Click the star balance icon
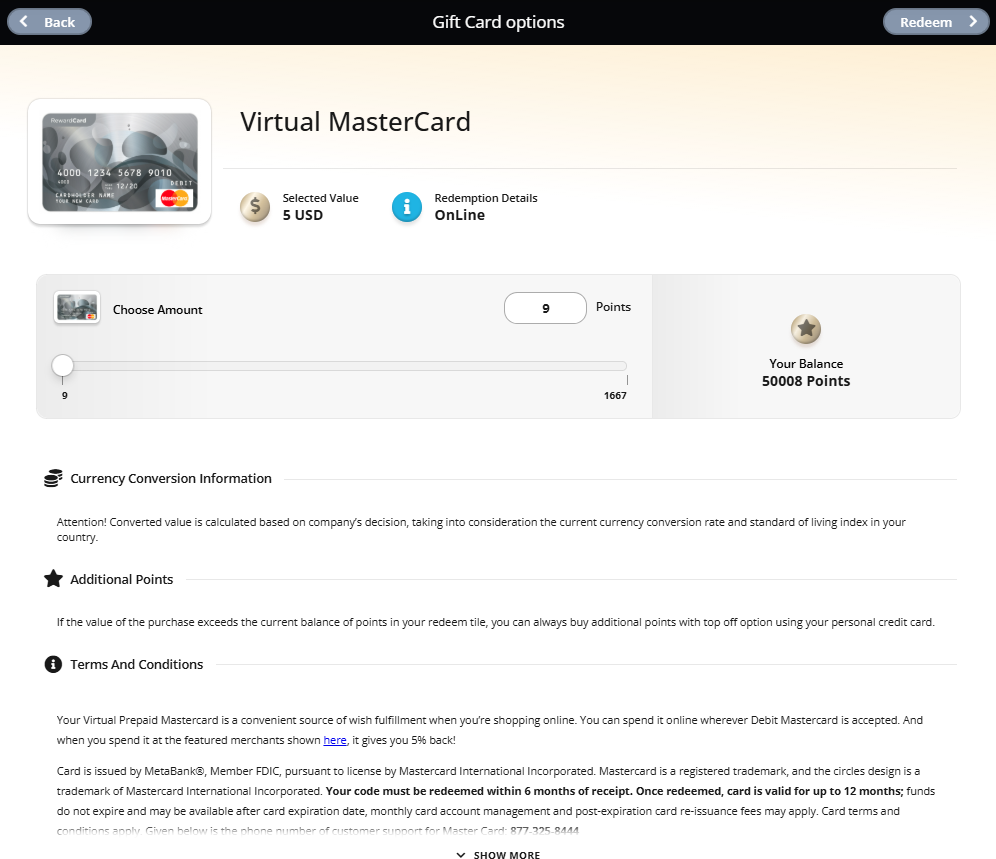Screen dimensions: 996x859 (806, 329)
